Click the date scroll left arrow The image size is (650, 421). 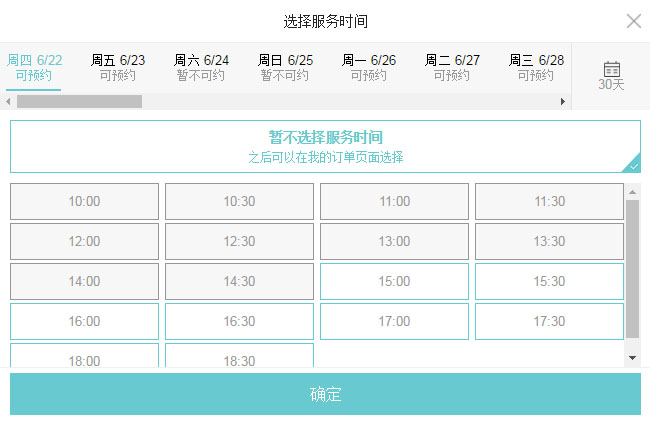(x=8, y=101)
